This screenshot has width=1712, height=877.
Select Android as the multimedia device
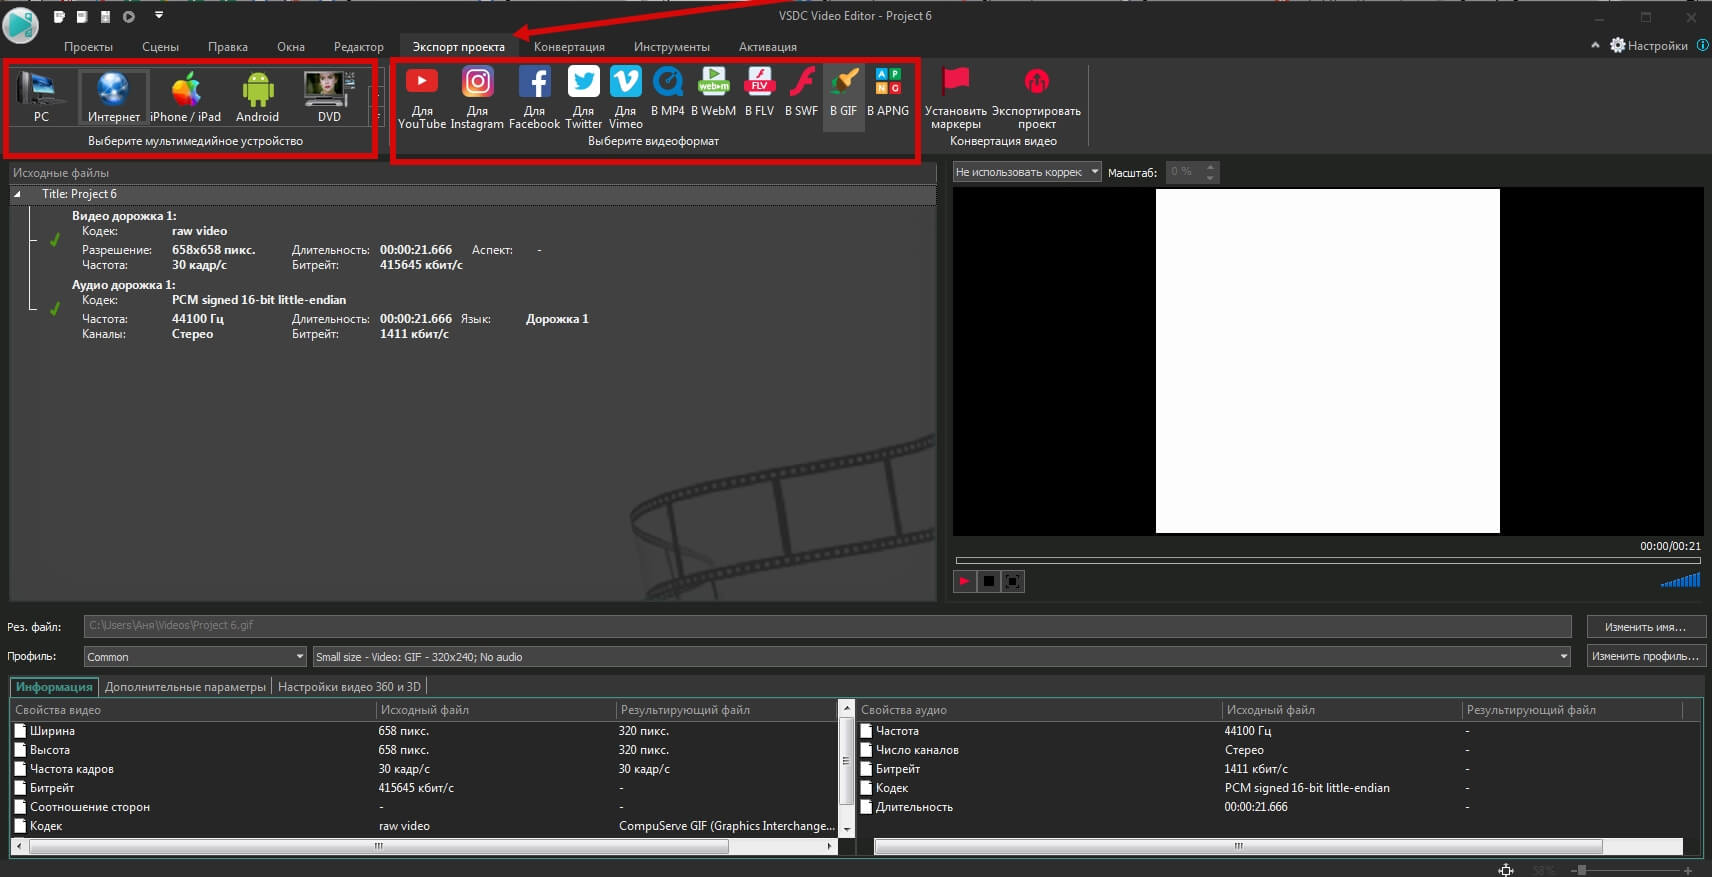pos(257,92)
